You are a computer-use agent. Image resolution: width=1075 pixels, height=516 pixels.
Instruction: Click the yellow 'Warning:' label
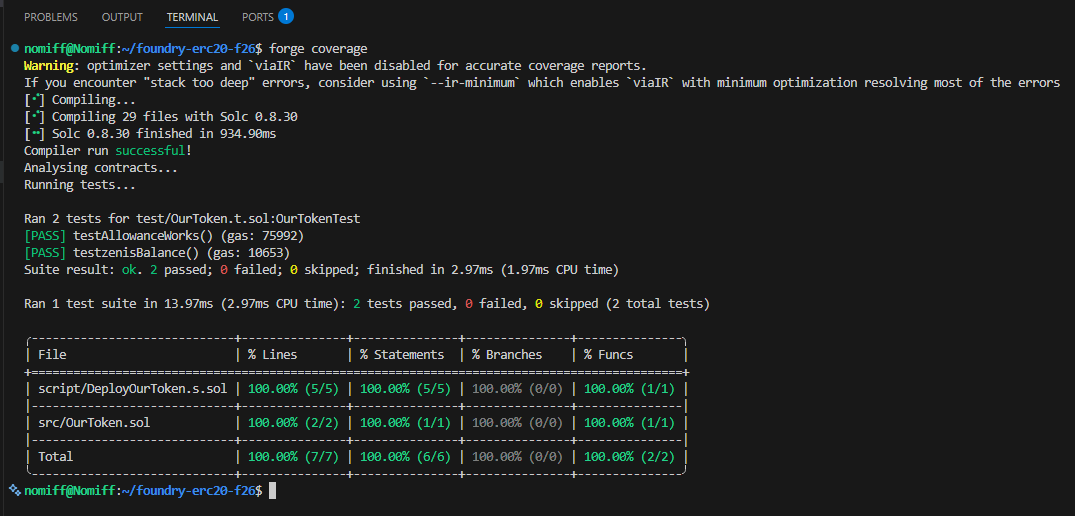click(x=49, y=66)
